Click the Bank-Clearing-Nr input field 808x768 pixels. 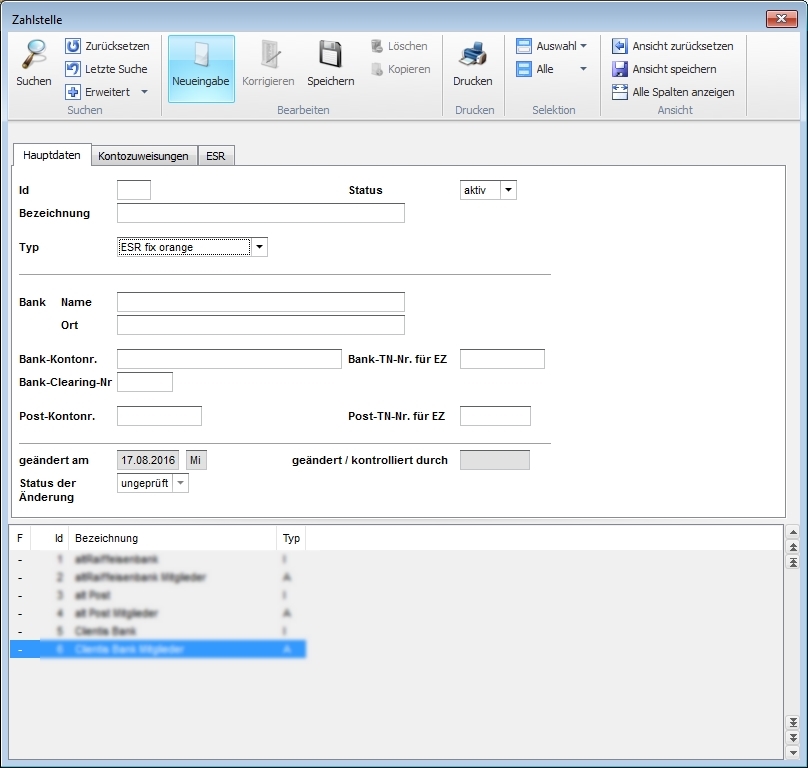[x=145, y=382]
